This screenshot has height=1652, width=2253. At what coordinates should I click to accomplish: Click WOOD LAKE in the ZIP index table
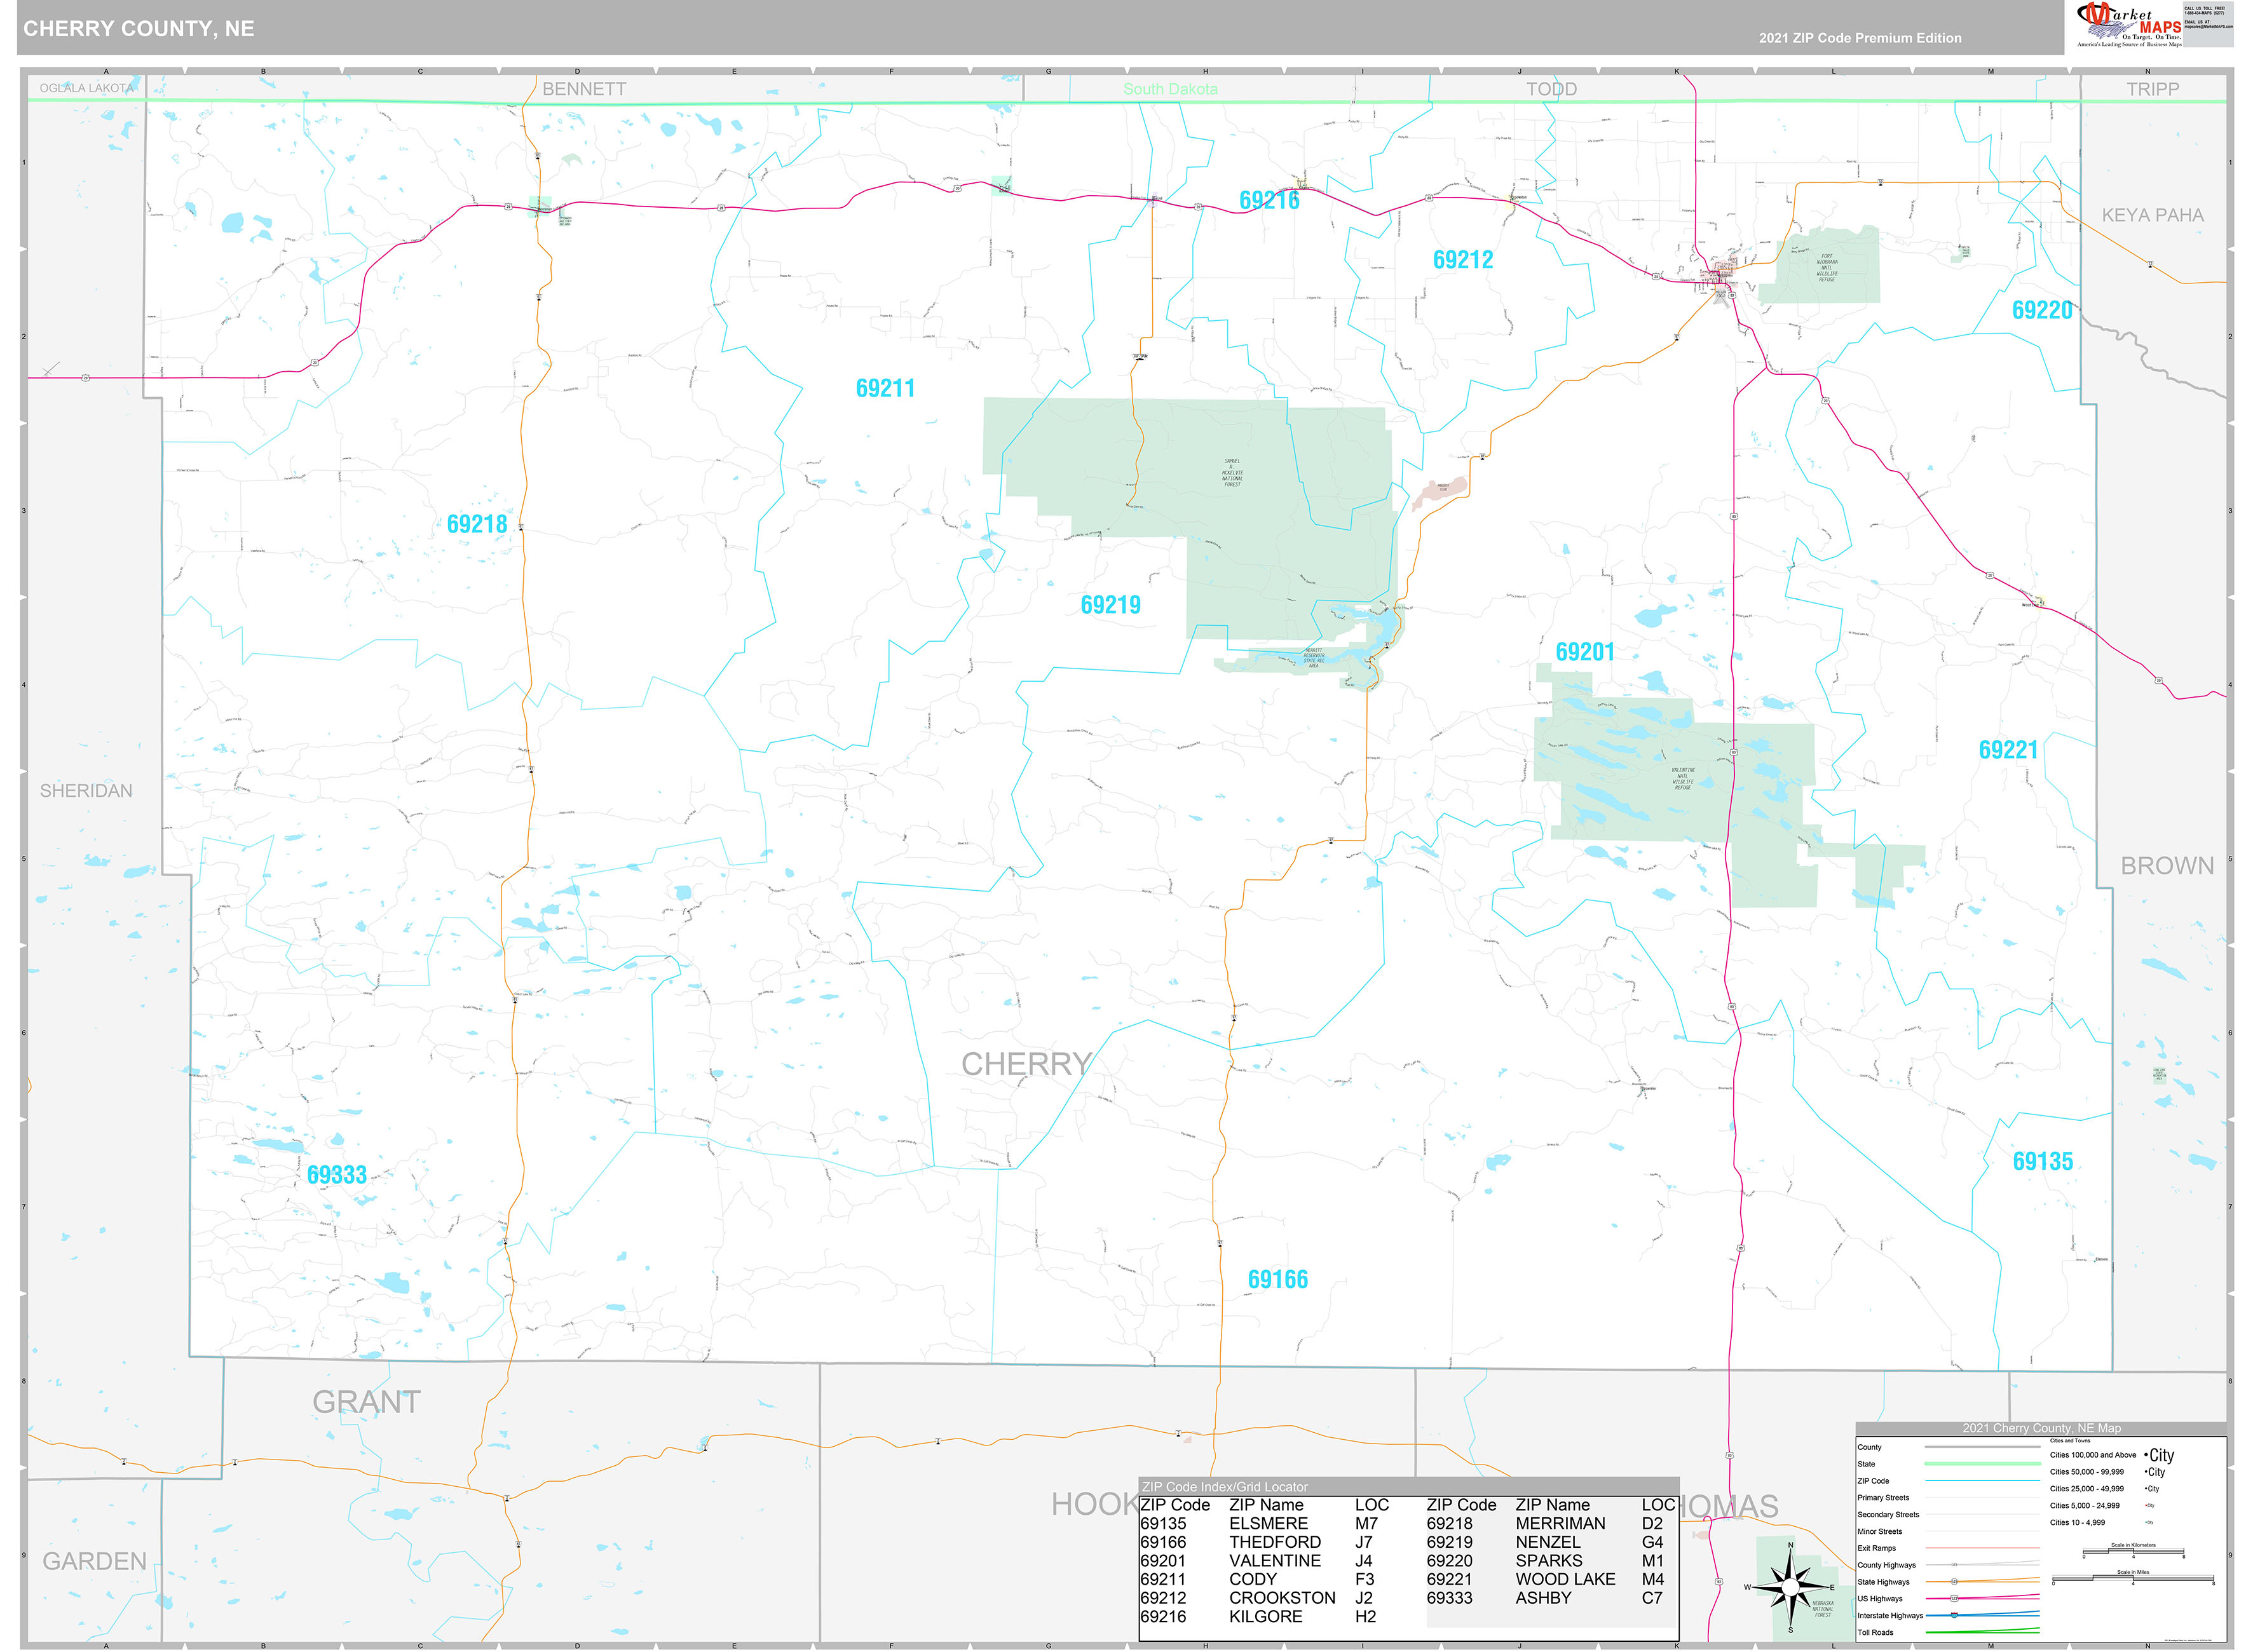[1566, 1579]
